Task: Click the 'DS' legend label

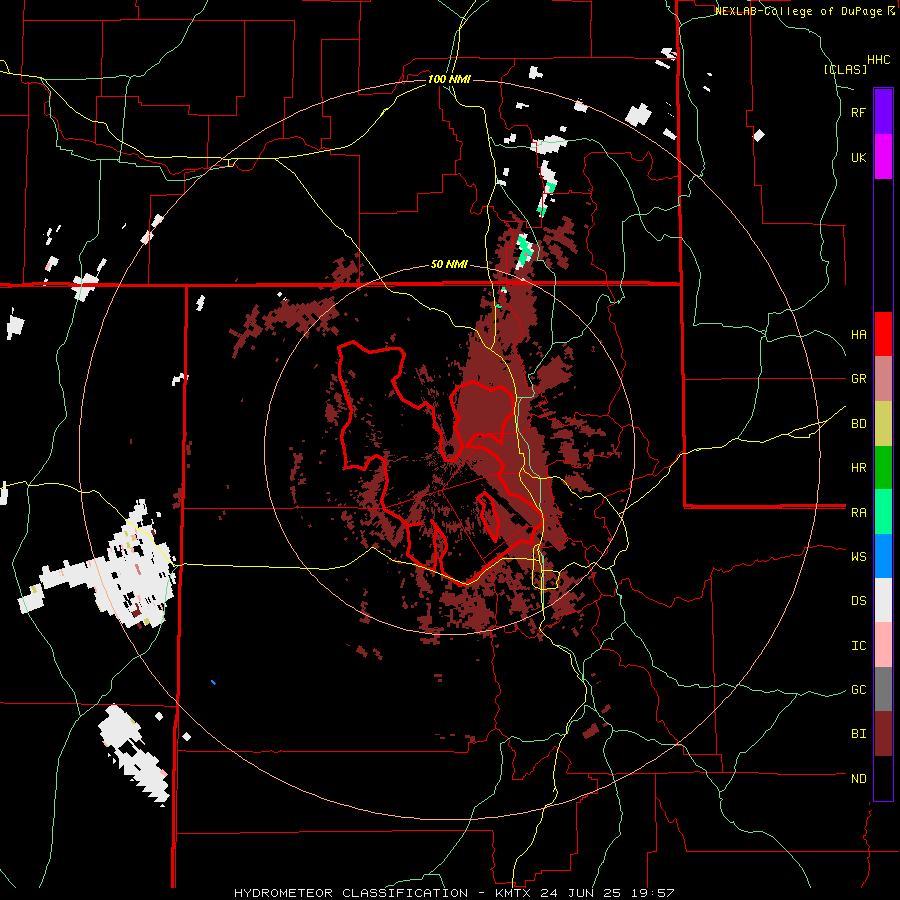Action: click(859, 601)
